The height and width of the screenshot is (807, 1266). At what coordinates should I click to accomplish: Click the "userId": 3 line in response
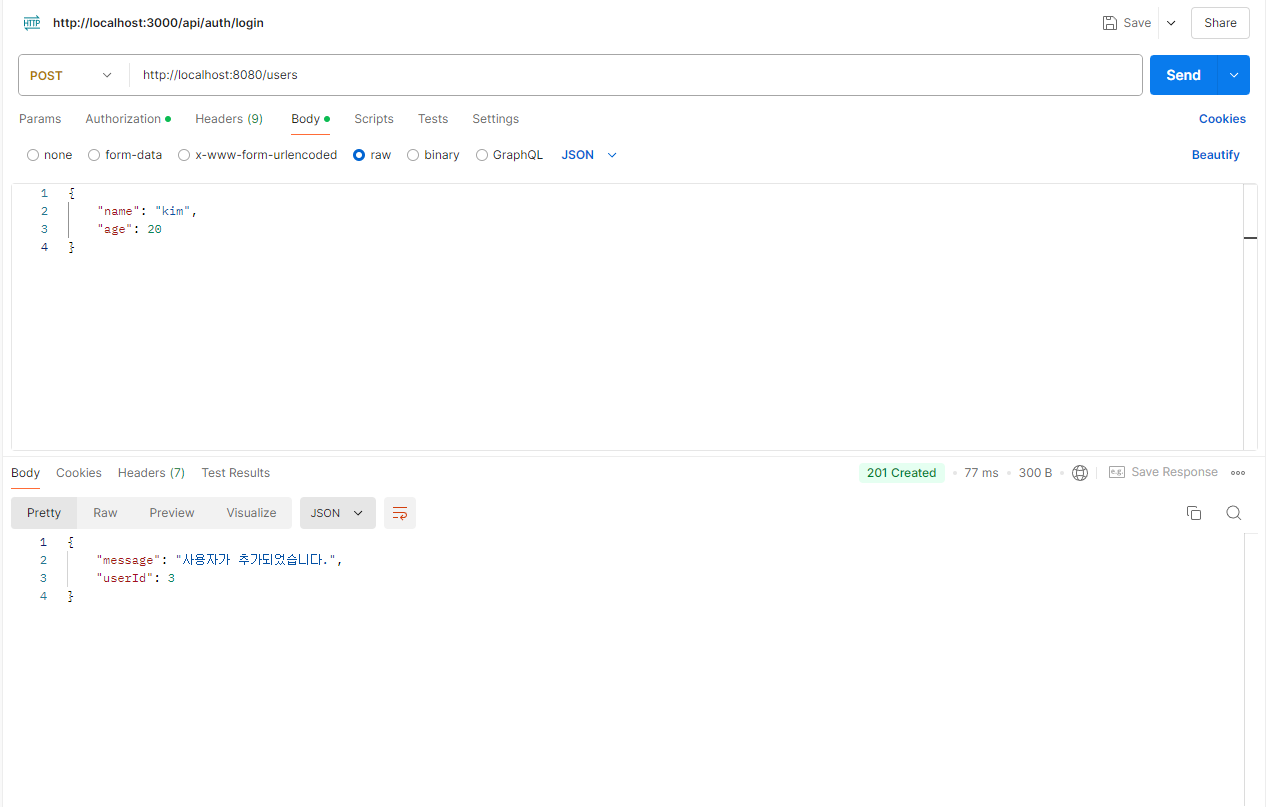click(x=136, y=578)
